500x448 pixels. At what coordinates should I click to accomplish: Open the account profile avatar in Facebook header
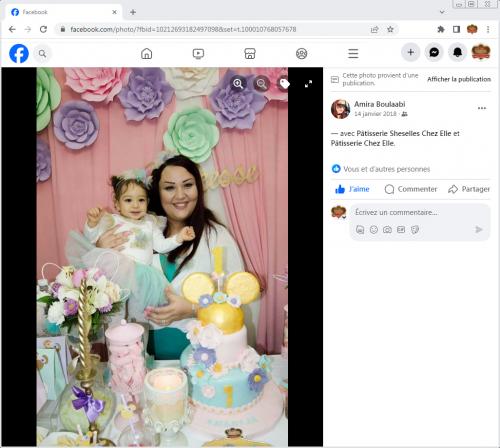[x=481, y=52]
